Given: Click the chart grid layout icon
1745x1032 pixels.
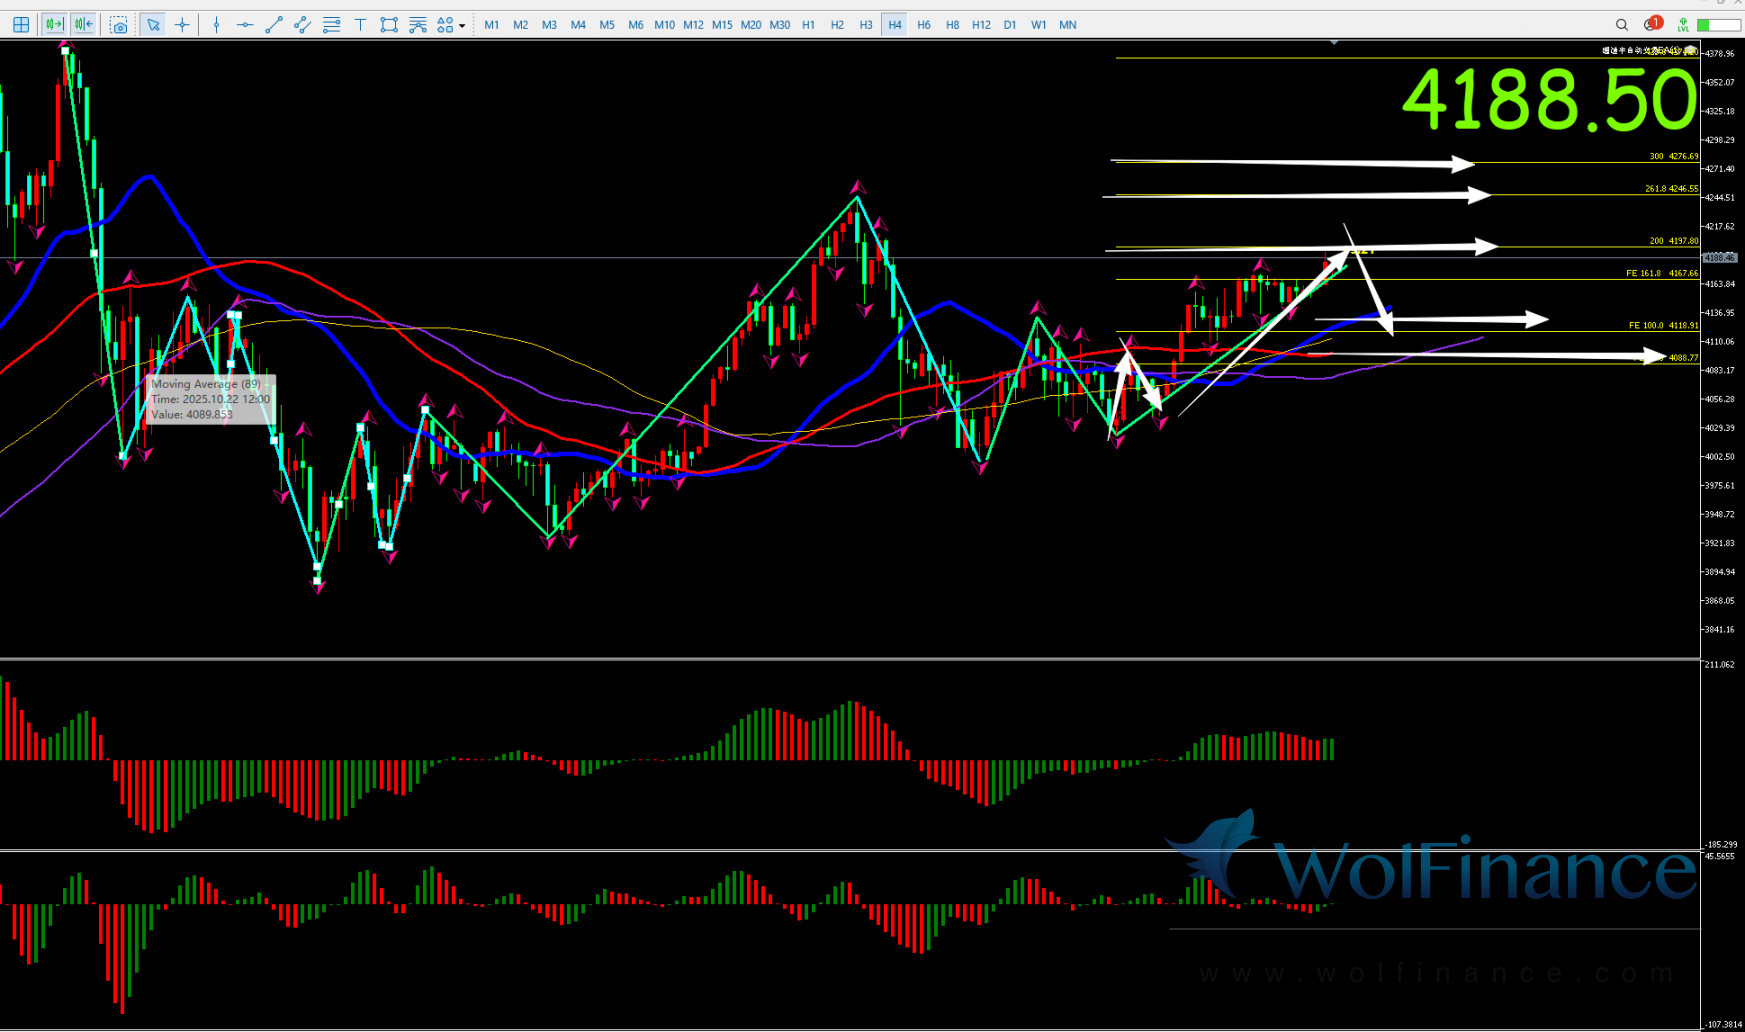Looking at the screenshot, I should click(21, 25).
